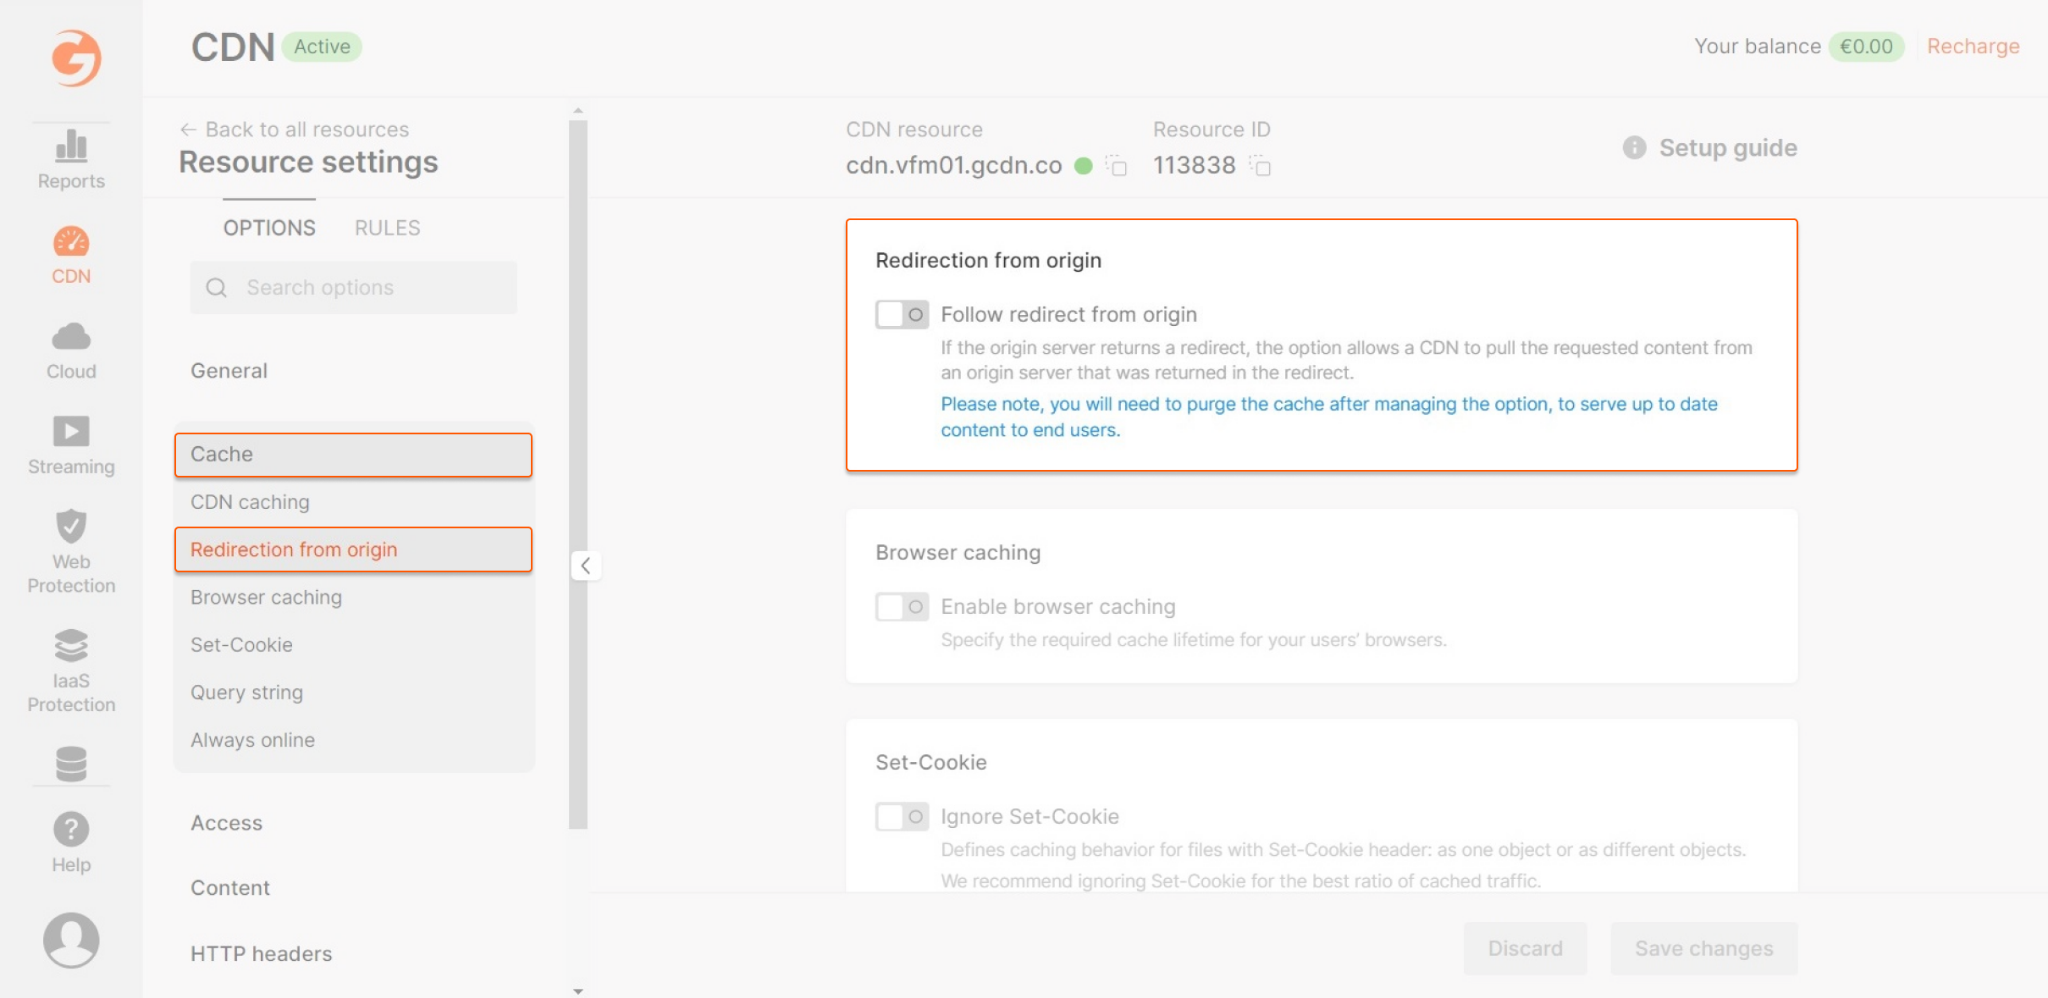Click the Recharge link
The image size is (2048, 998).
tap(1973, 46)
